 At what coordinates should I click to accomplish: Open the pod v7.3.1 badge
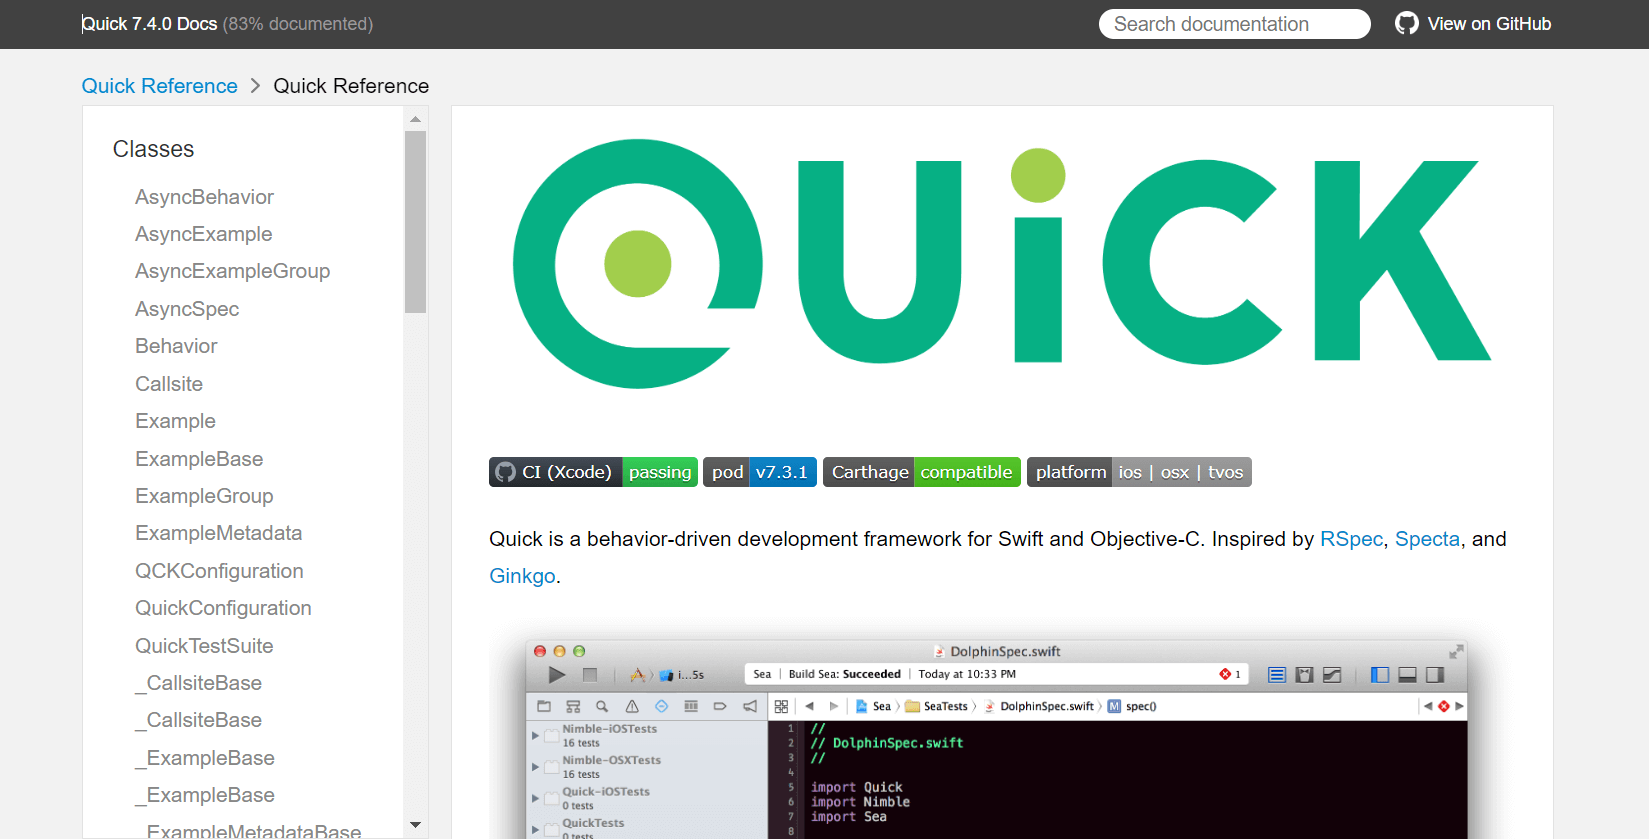pyautogui.click(x=760, y=472)
